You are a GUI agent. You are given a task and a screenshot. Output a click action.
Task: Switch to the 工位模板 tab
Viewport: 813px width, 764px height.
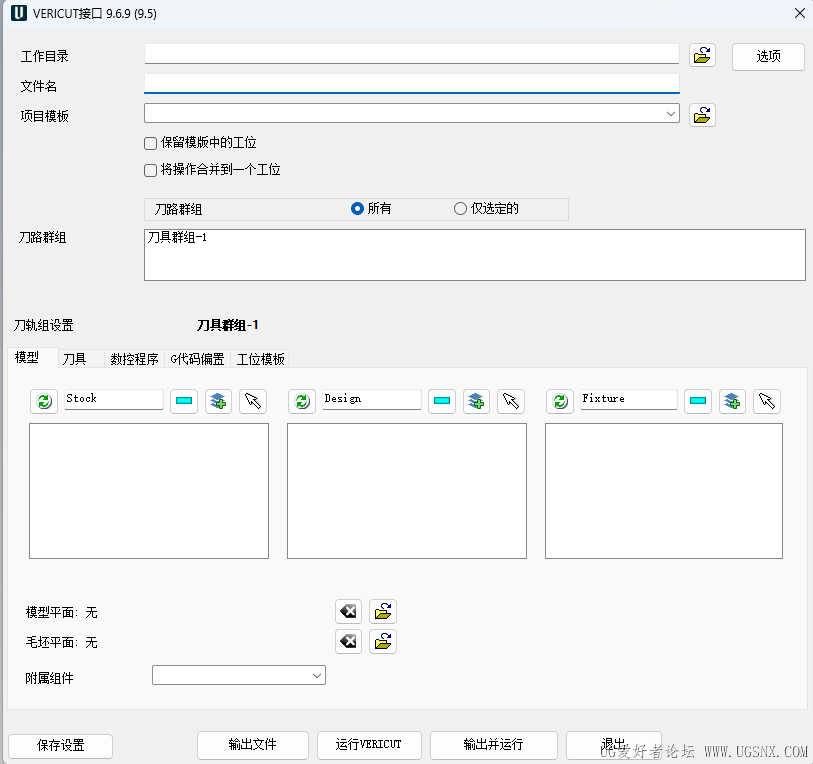point(261,359)
